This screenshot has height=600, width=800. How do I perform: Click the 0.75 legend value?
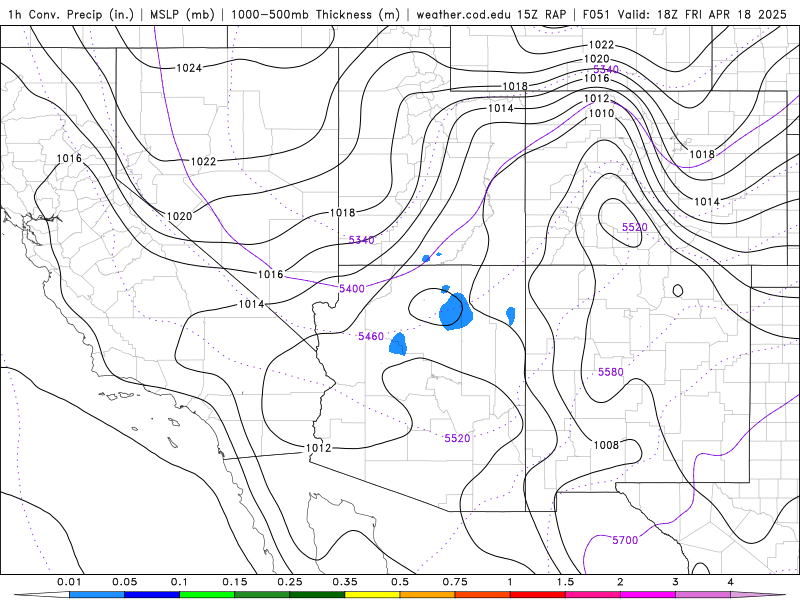[x=455, y=582]
